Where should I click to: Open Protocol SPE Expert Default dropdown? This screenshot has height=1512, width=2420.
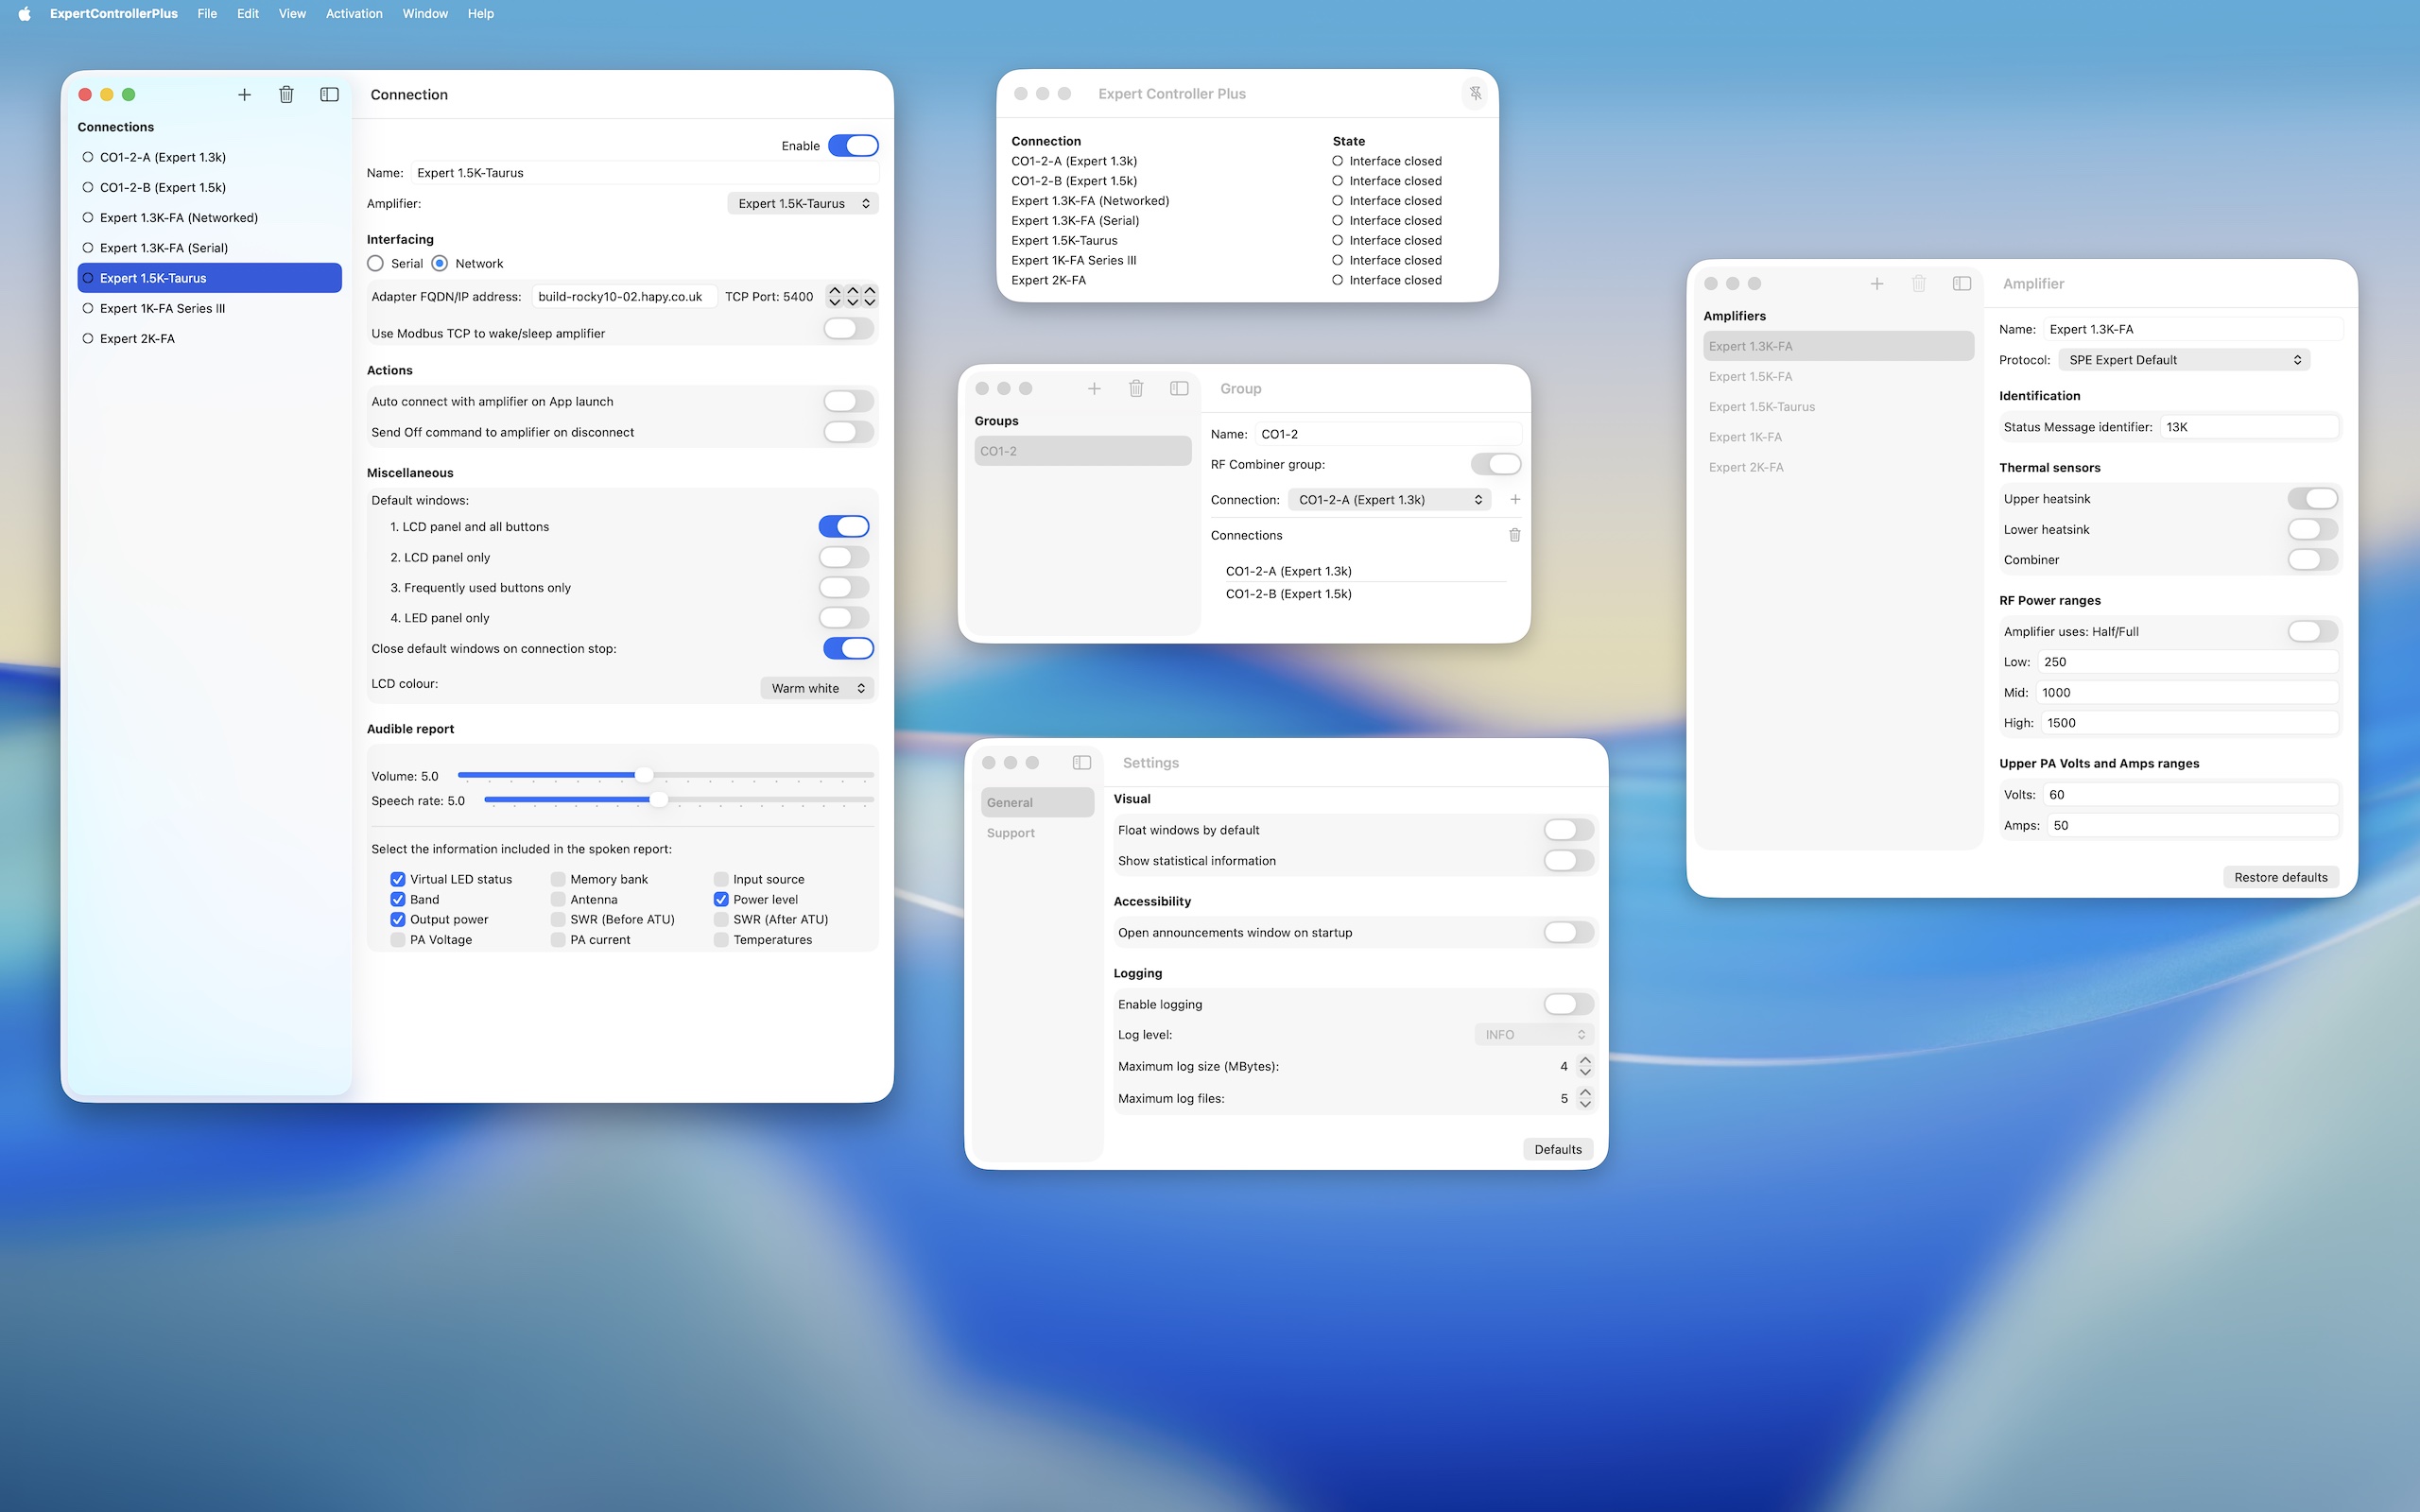coord(2184,360)
